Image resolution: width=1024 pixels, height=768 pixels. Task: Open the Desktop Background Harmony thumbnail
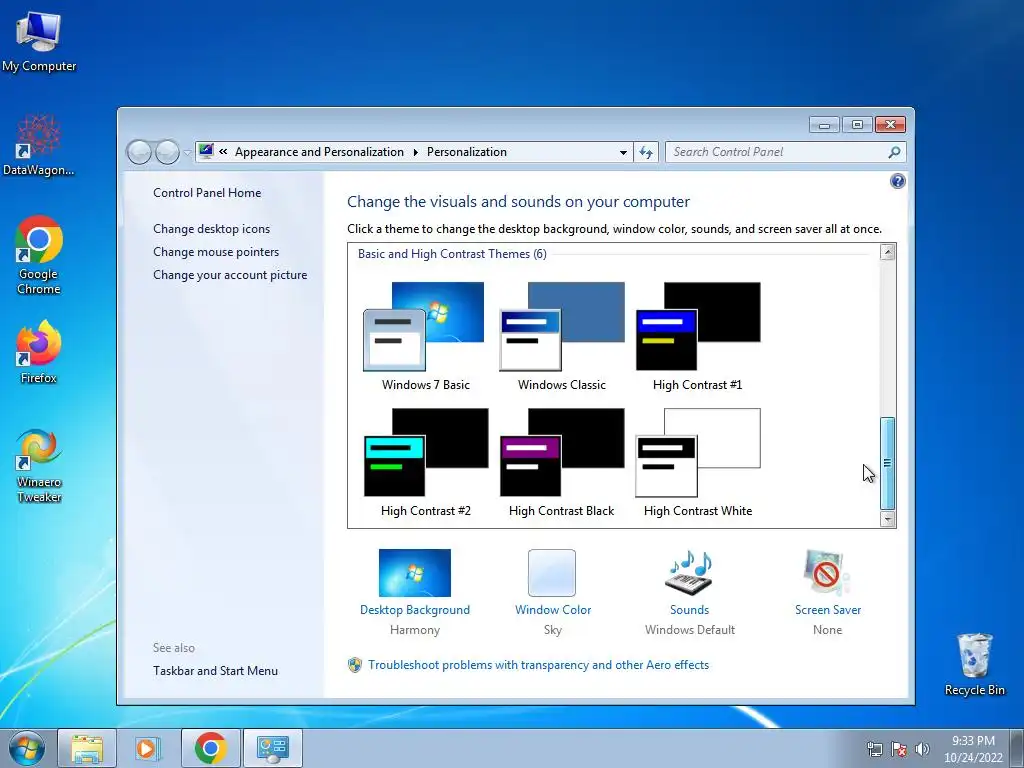[x=415, y=573]
